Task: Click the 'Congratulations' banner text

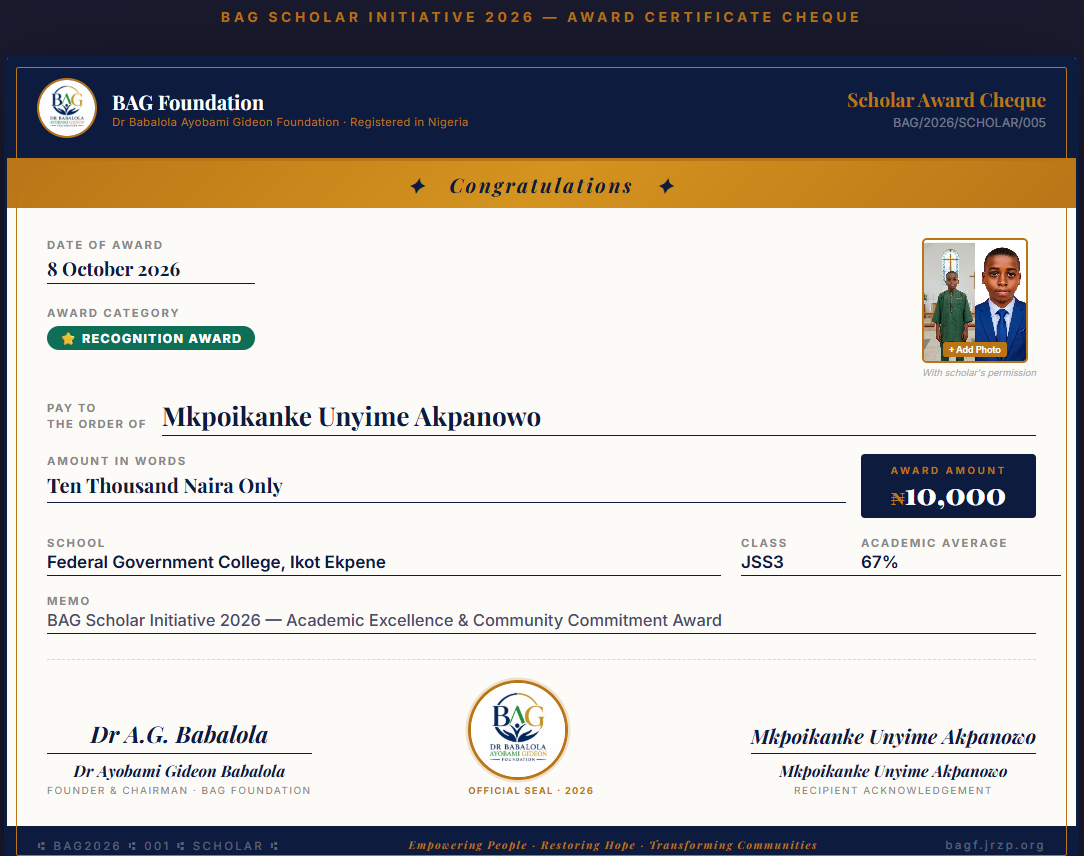Action: (x=541, y=186)
